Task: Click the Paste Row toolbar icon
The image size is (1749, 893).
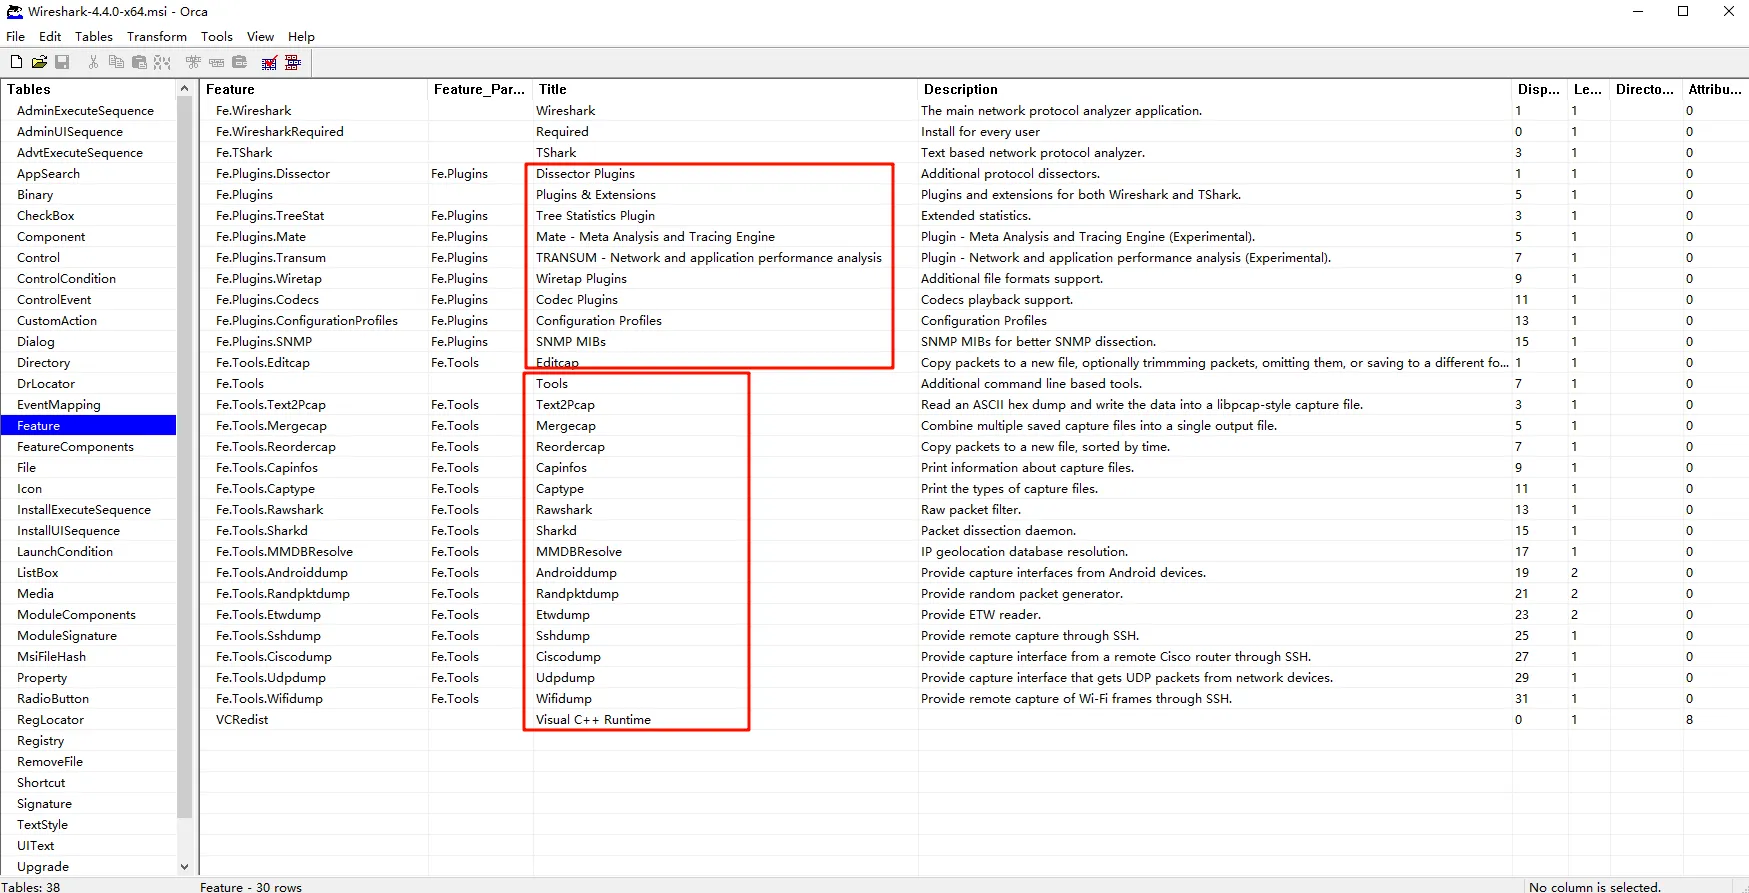Action: [x=240, y=62]
